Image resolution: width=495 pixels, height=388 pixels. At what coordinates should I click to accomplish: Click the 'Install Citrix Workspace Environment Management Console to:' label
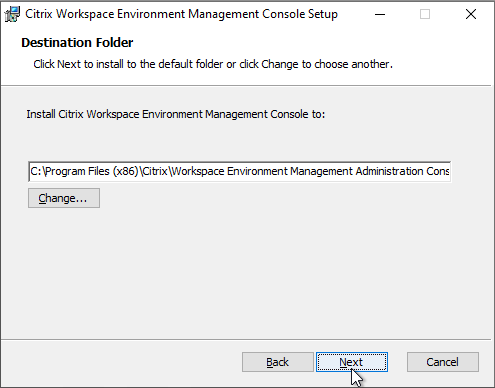[176, 114]
